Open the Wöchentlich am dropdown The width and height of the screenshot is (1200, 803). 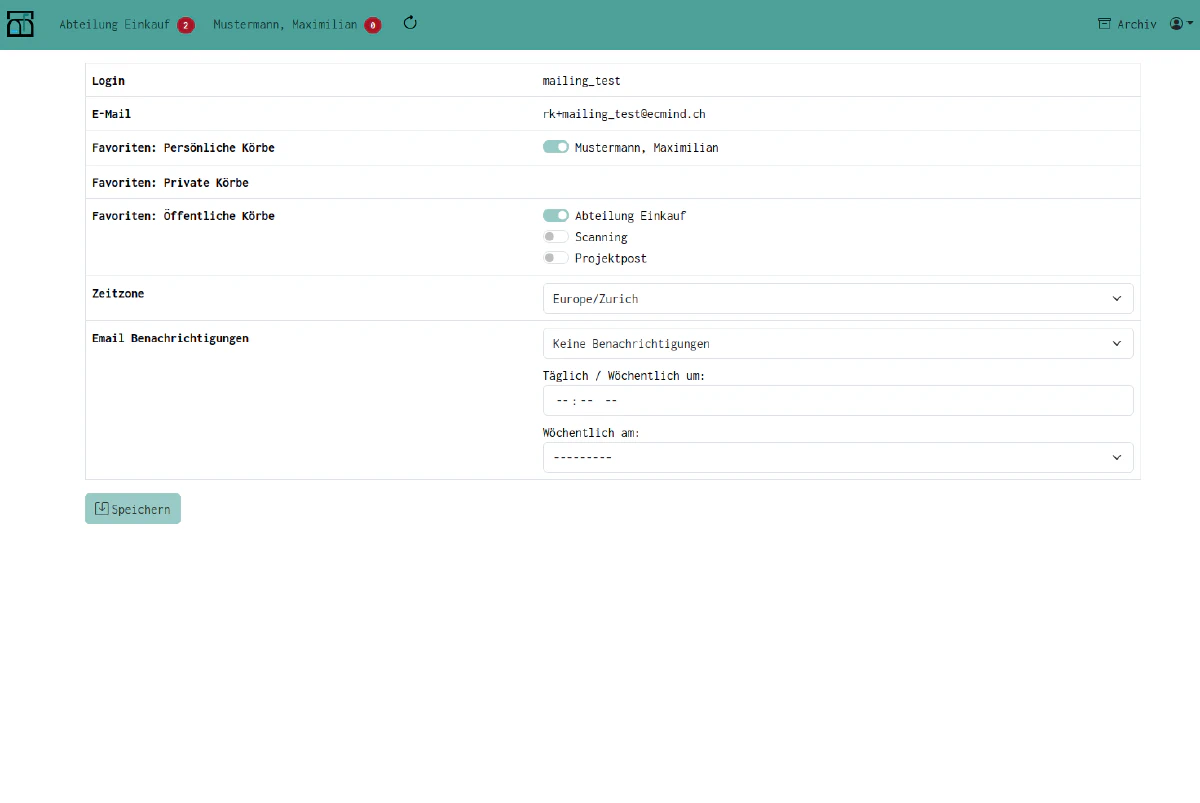click(838, 457)
